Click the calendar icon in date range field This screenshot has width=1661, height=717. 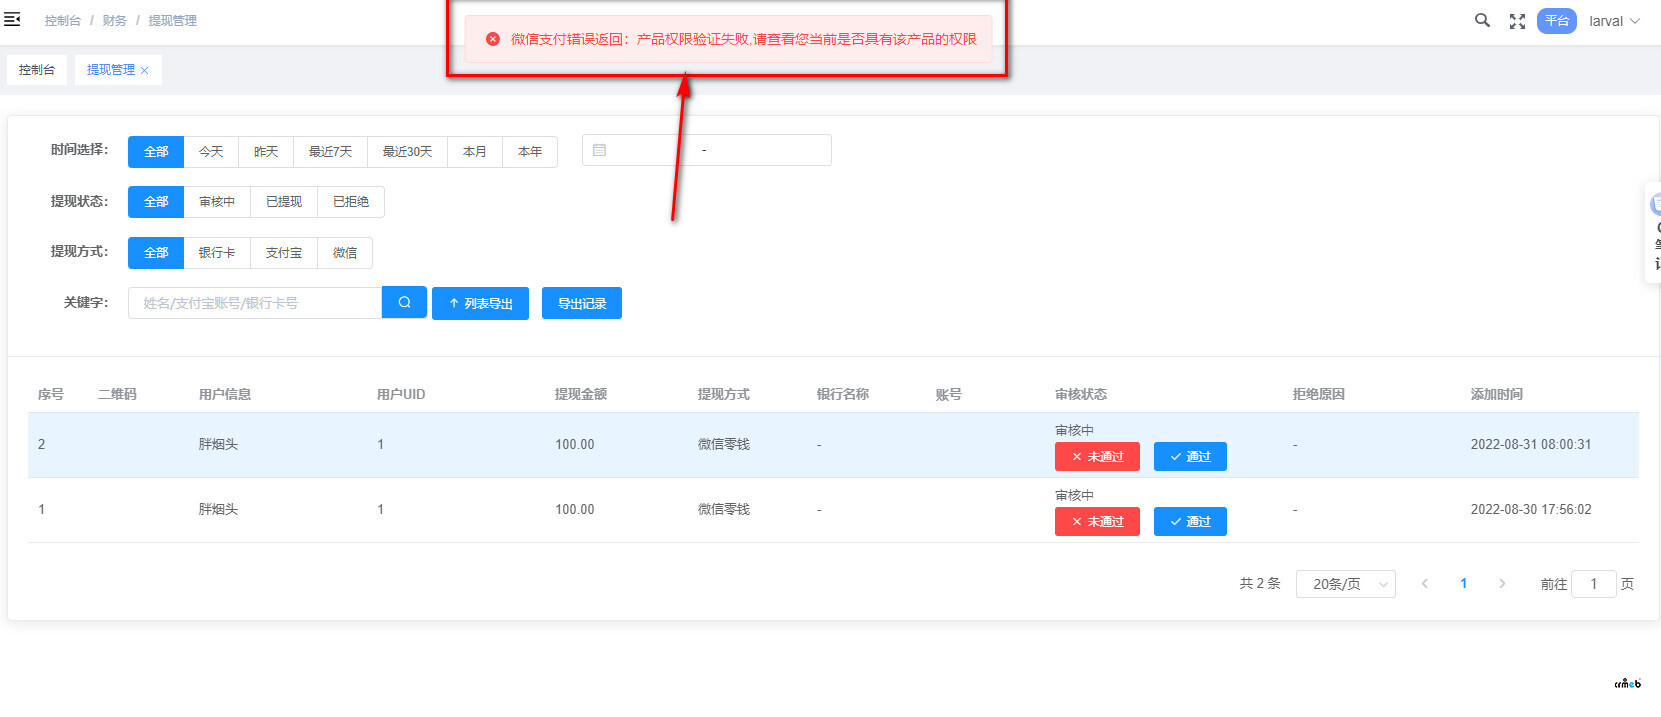[599, 150]
